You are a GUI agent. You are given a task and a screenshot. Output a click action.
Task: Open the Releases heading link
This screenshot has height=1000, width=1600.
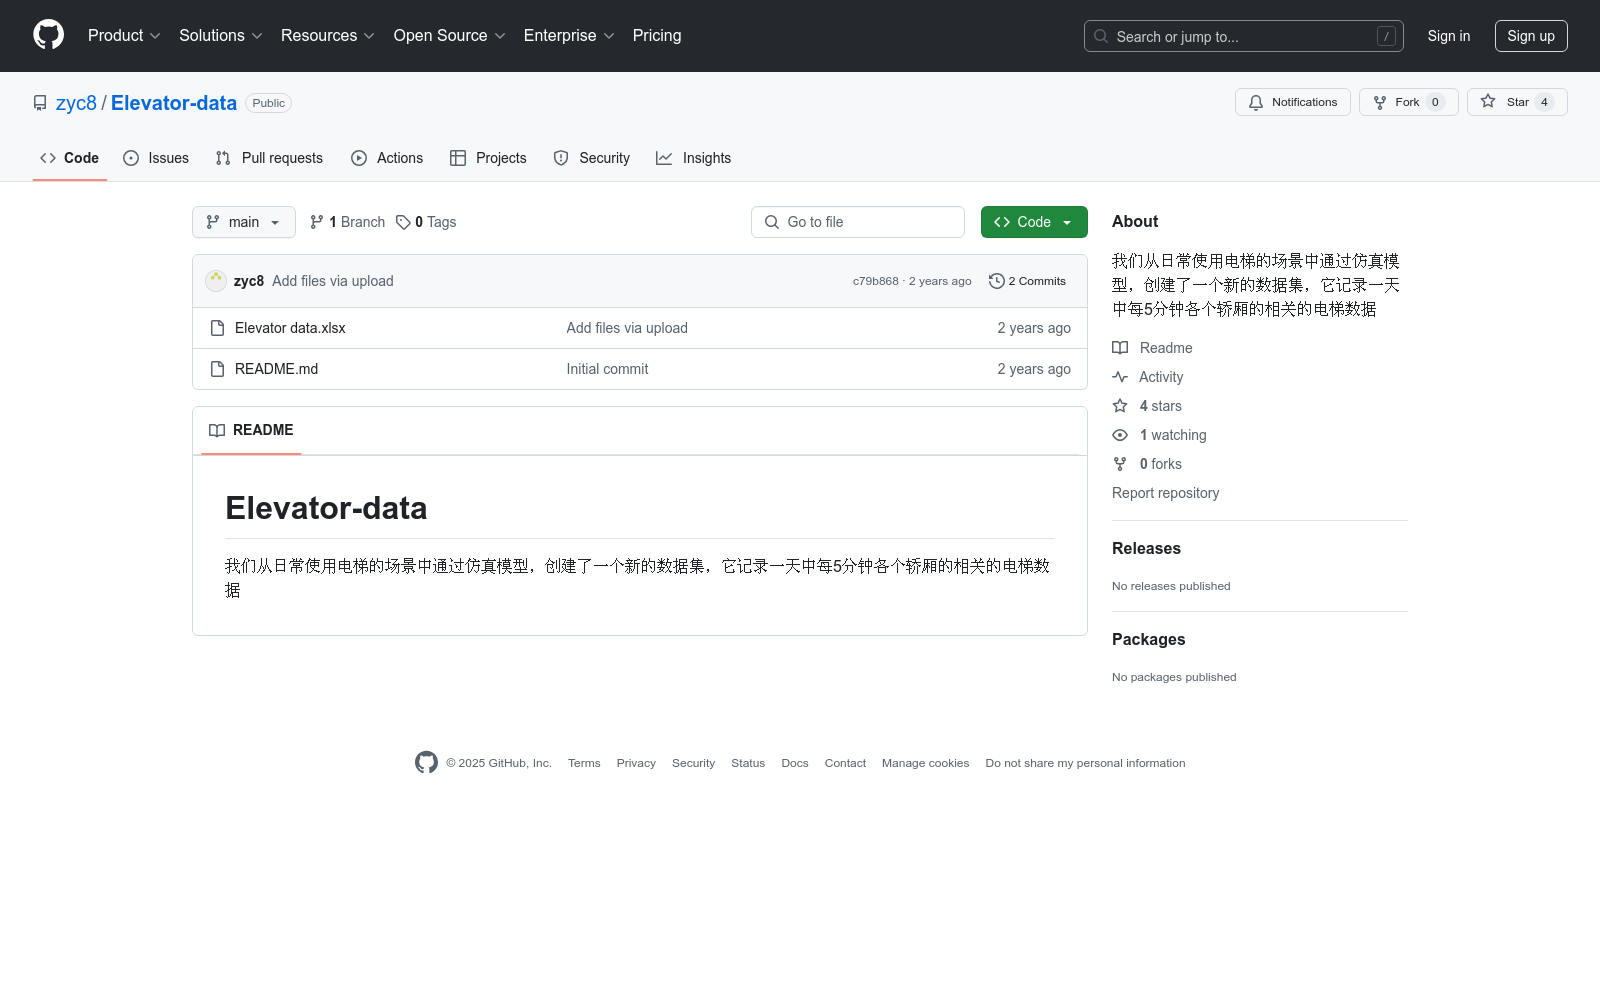click(x=1146, y=548)
